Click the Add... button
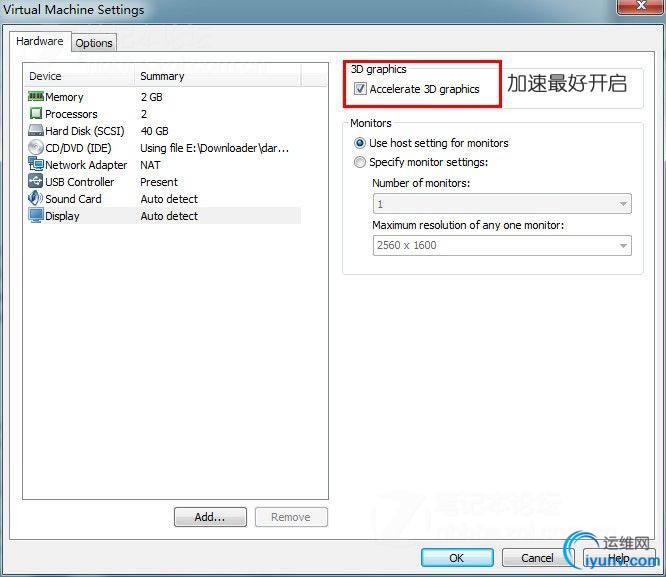666x577 pixels. tap(210, 517)
